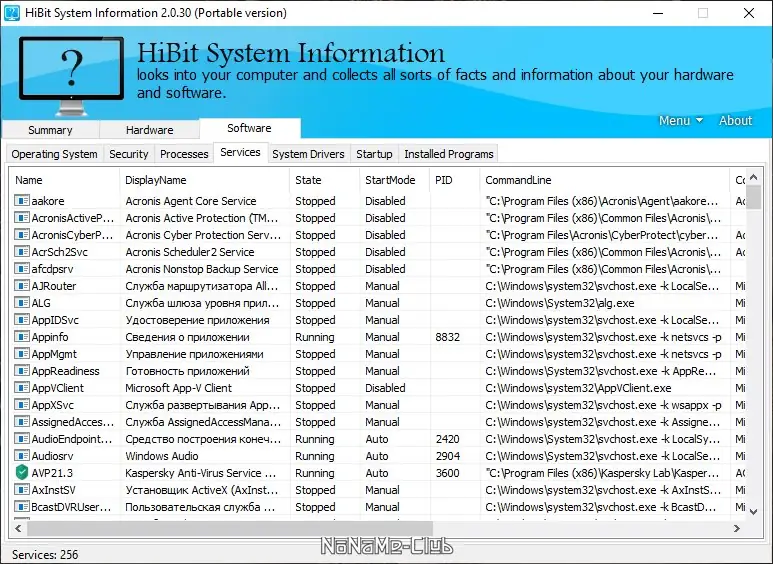The height and width of the screenshot is (564, 773).
Task: Sort by the StartMode column header
Action: [x=394, y=180]
